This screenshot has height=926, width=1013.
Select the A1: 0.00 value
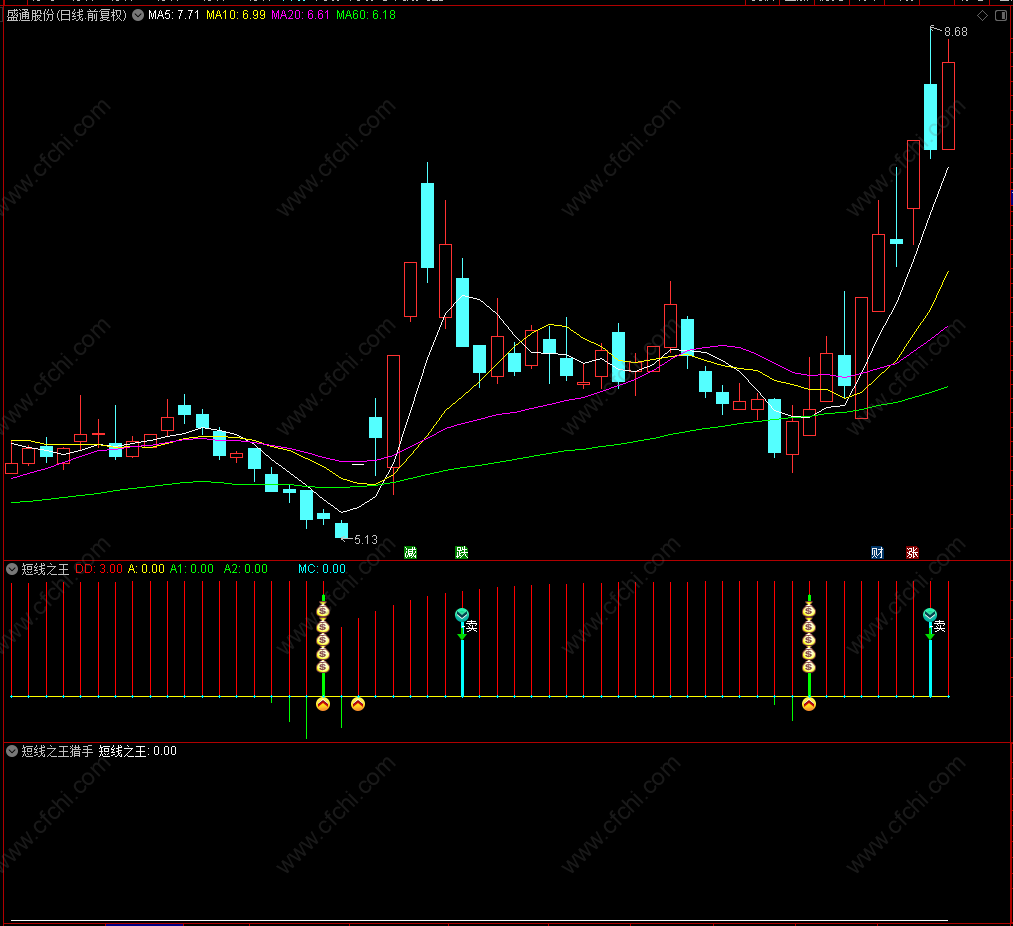click(x=192, y=569)
